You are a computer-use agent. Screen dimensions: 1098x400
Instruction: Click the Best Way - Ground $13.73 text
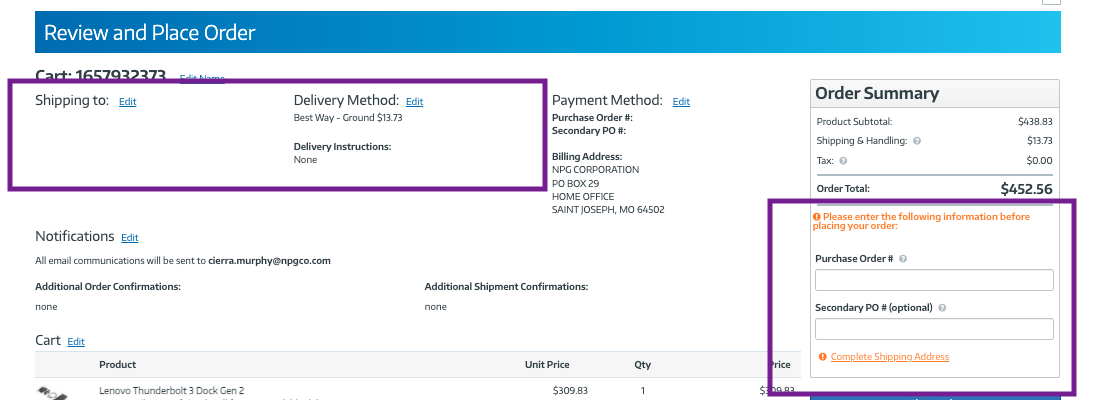[348, 118]
